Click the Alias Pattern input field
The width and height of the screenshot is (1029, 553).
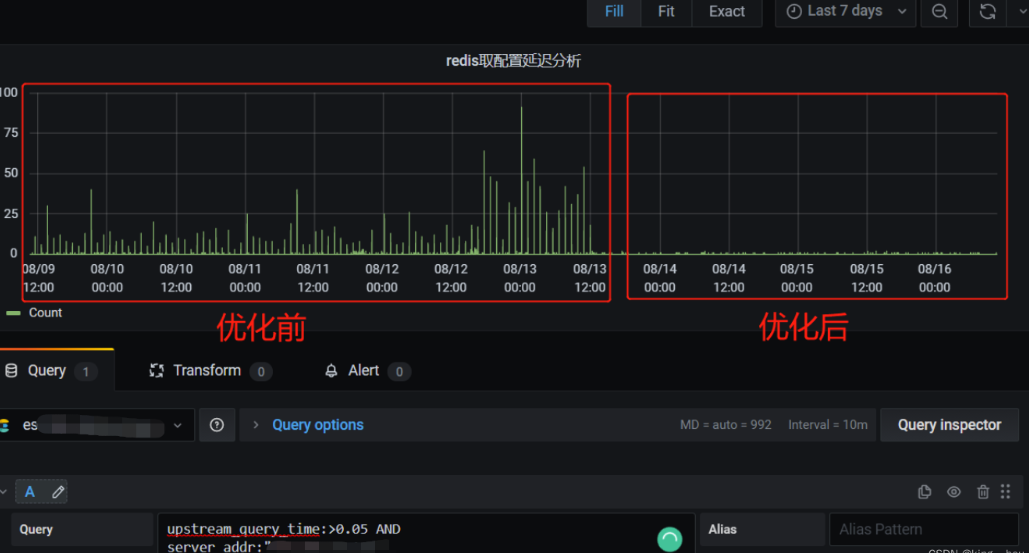point(923,530)
